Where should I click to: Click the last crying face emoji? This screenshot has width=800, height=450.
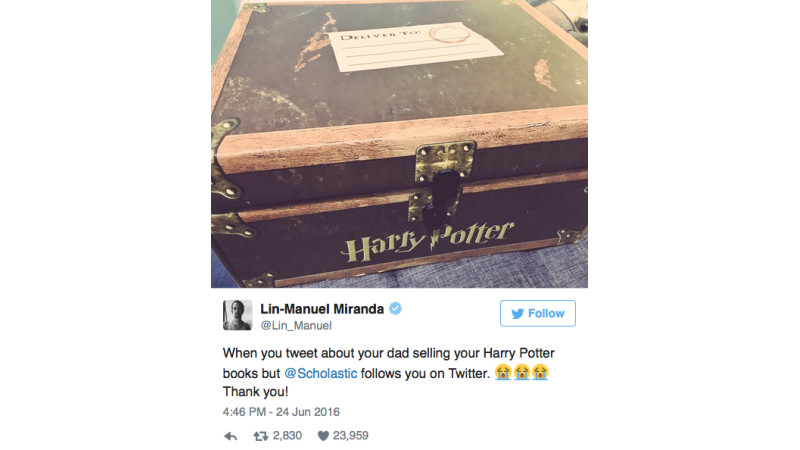(540, 372)
